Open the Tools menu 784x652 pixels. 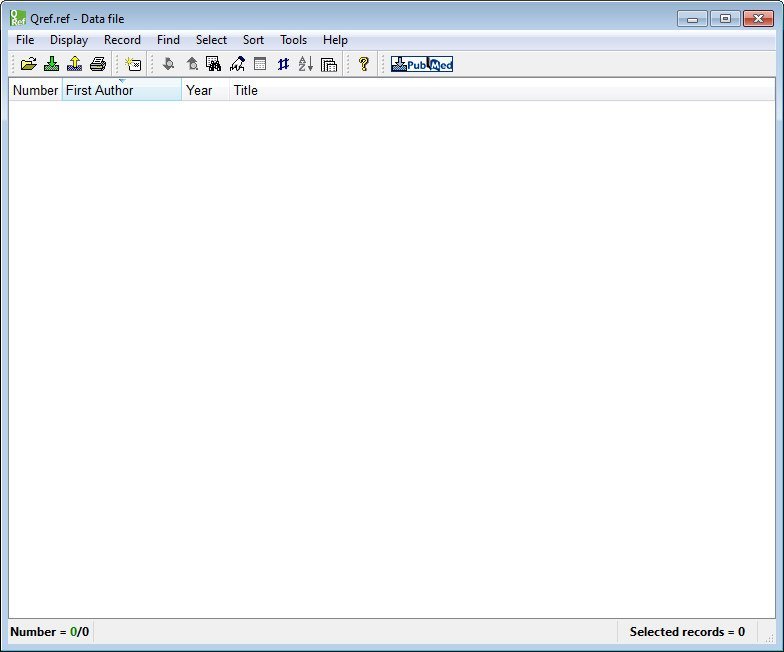293,40
